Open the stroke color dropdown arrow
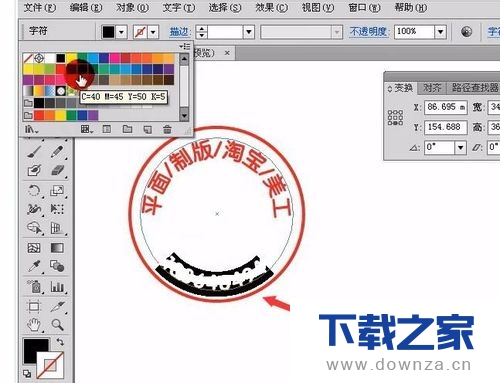The width and height of the screenshot is (500, 383). pyautogui.click(x=153, y=32)
